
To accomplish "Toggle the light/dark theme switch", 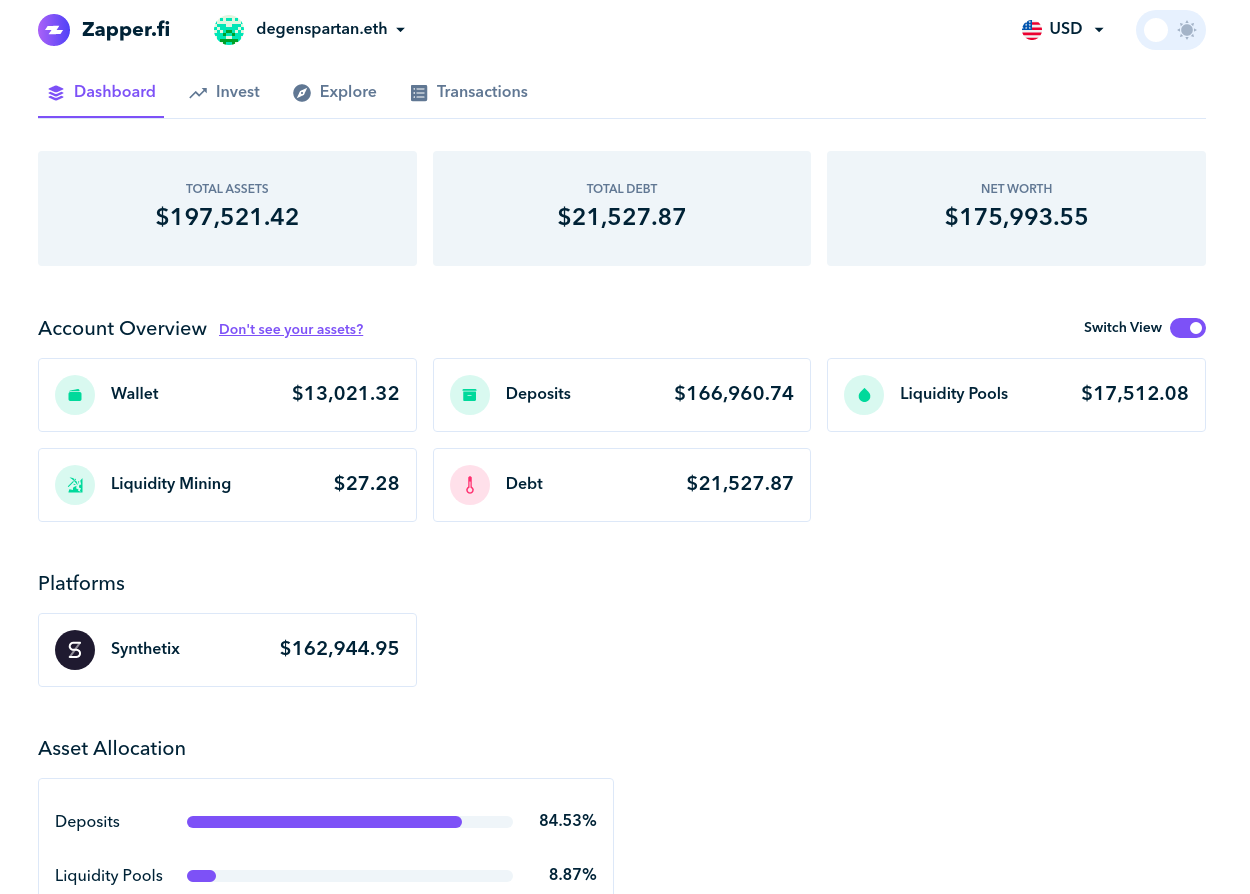I will (x=1170, y=30).
